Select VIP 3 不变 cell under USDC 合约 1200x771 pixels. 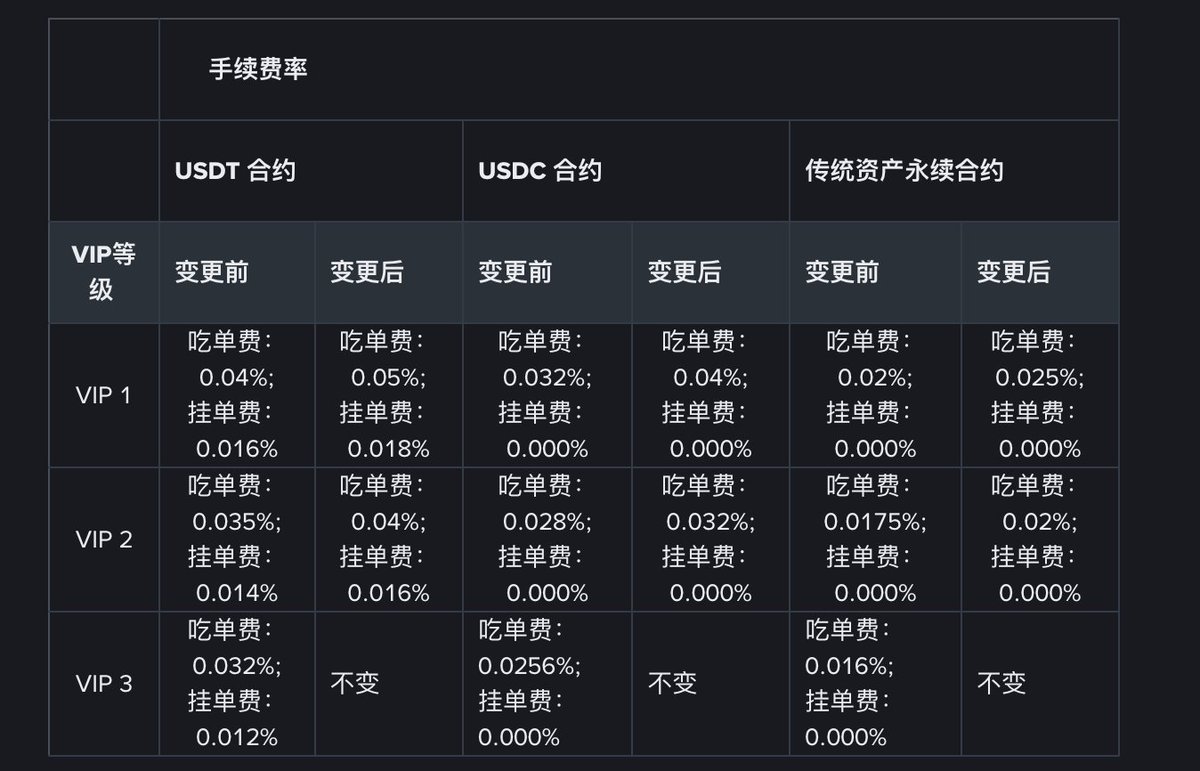point(672,684)
